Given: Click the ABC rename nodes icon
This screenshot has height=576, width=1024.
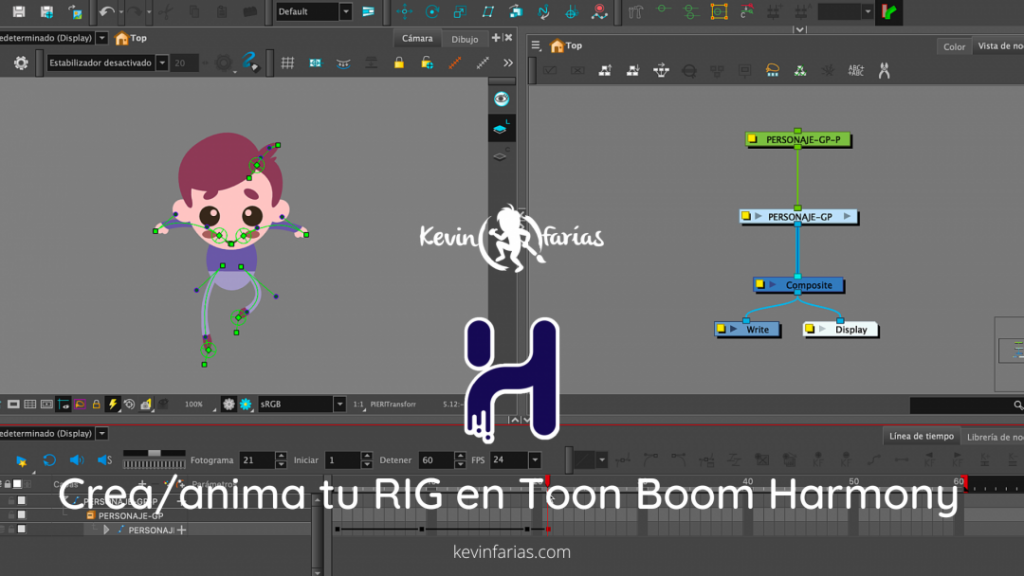Looking at the screenshot, I should click(856, 71).
